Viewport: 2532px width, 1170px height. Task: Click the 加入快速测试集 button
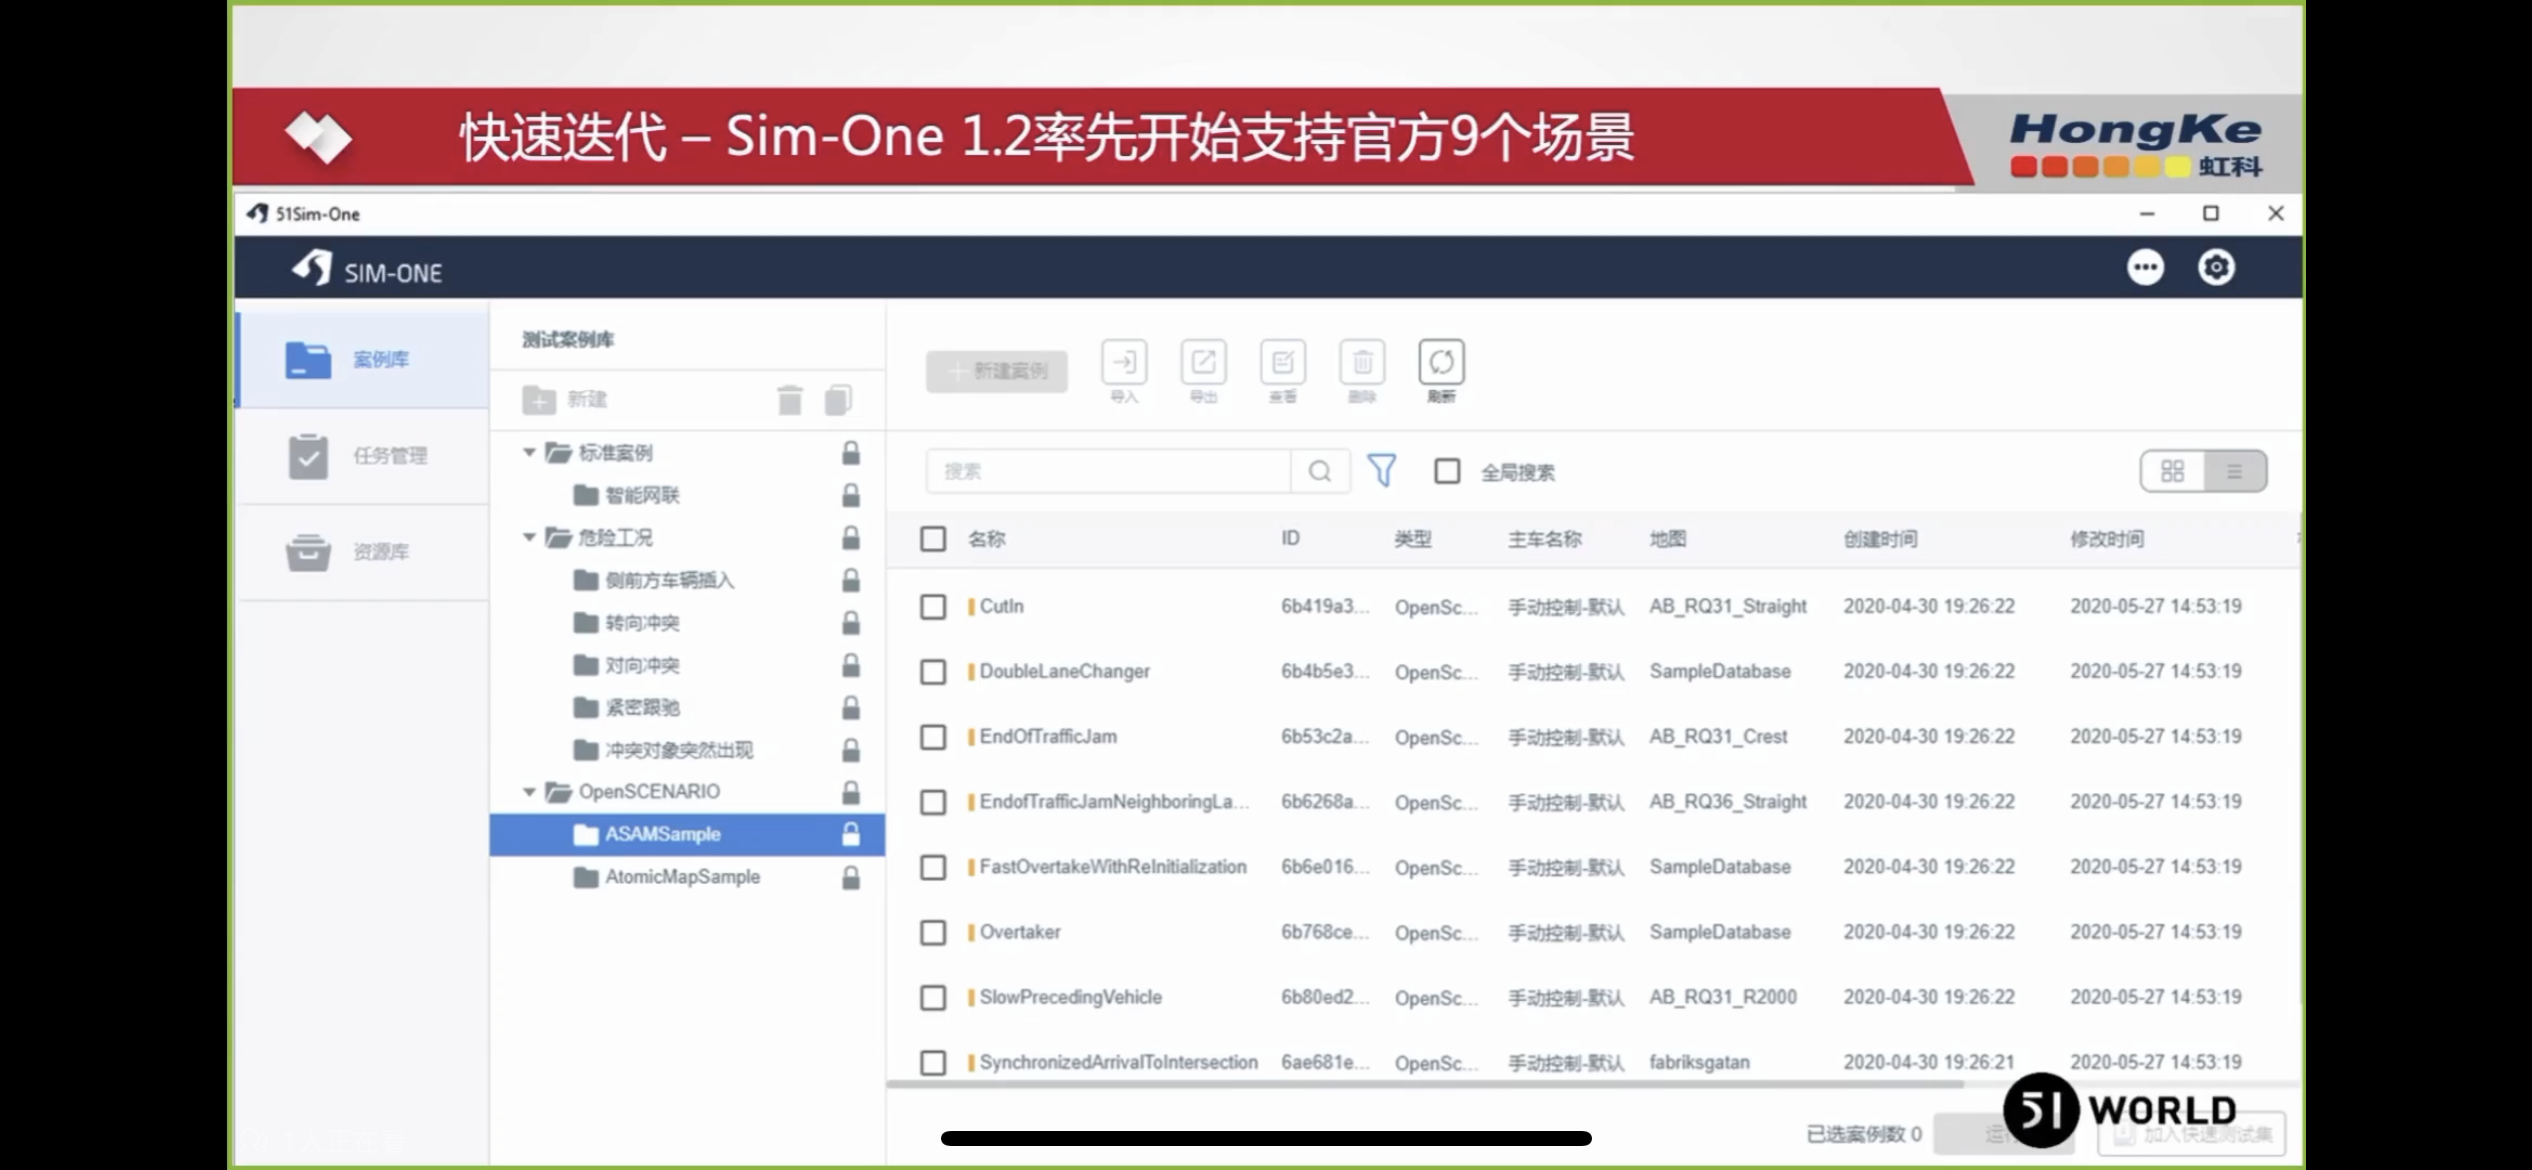[x=2186, y=1134]
